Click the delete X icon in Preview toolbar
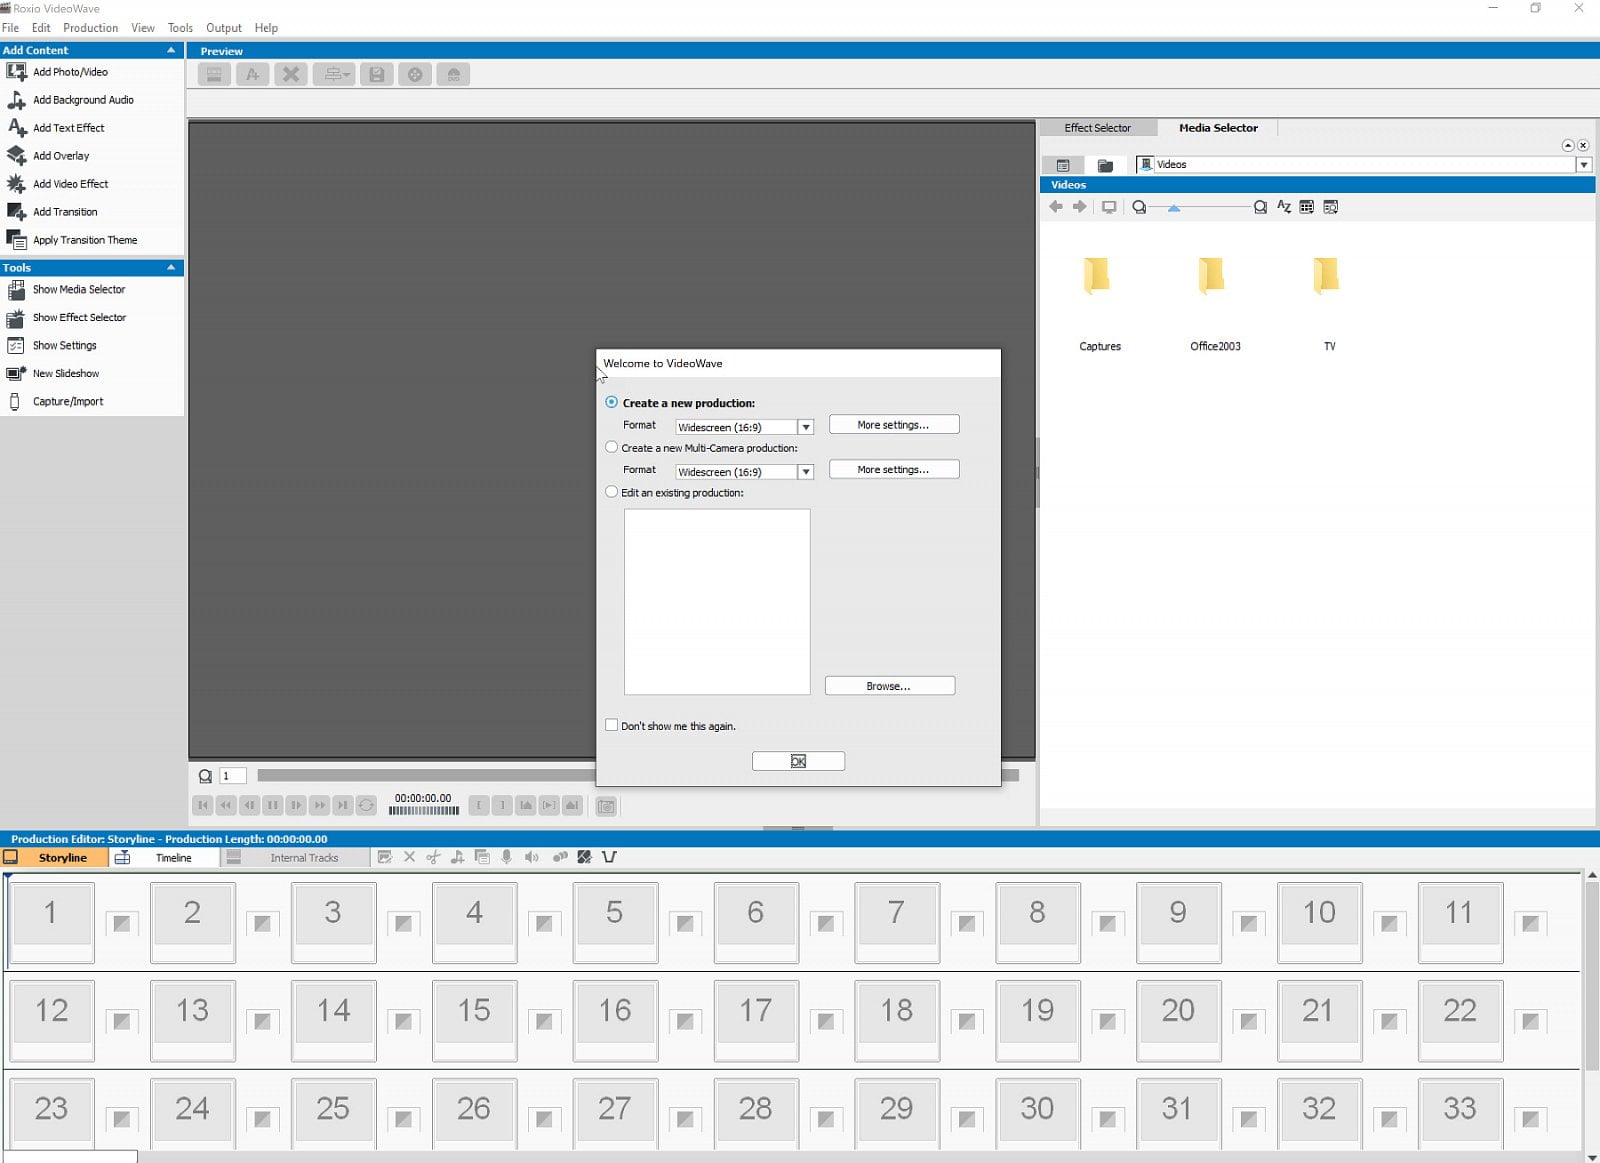 pyautogui.click(x=291, y=74)
